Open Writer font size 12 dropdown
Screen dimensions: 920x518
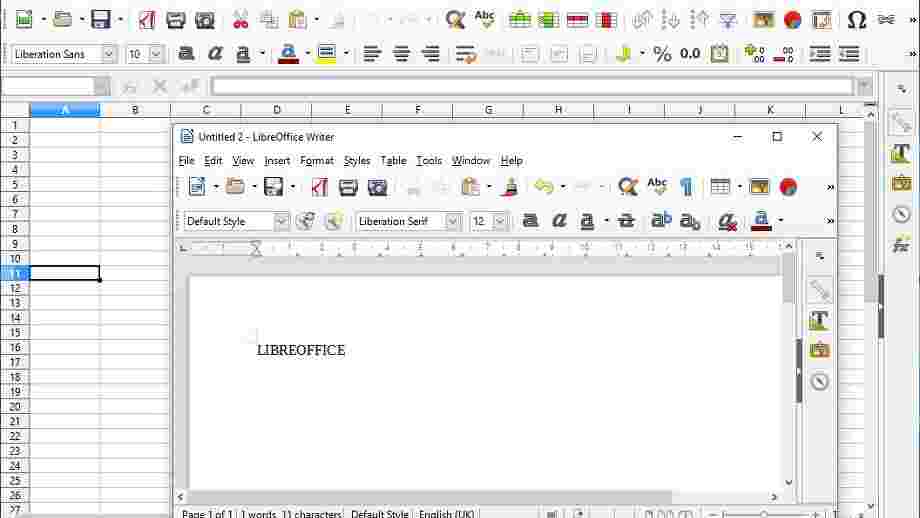499,221
